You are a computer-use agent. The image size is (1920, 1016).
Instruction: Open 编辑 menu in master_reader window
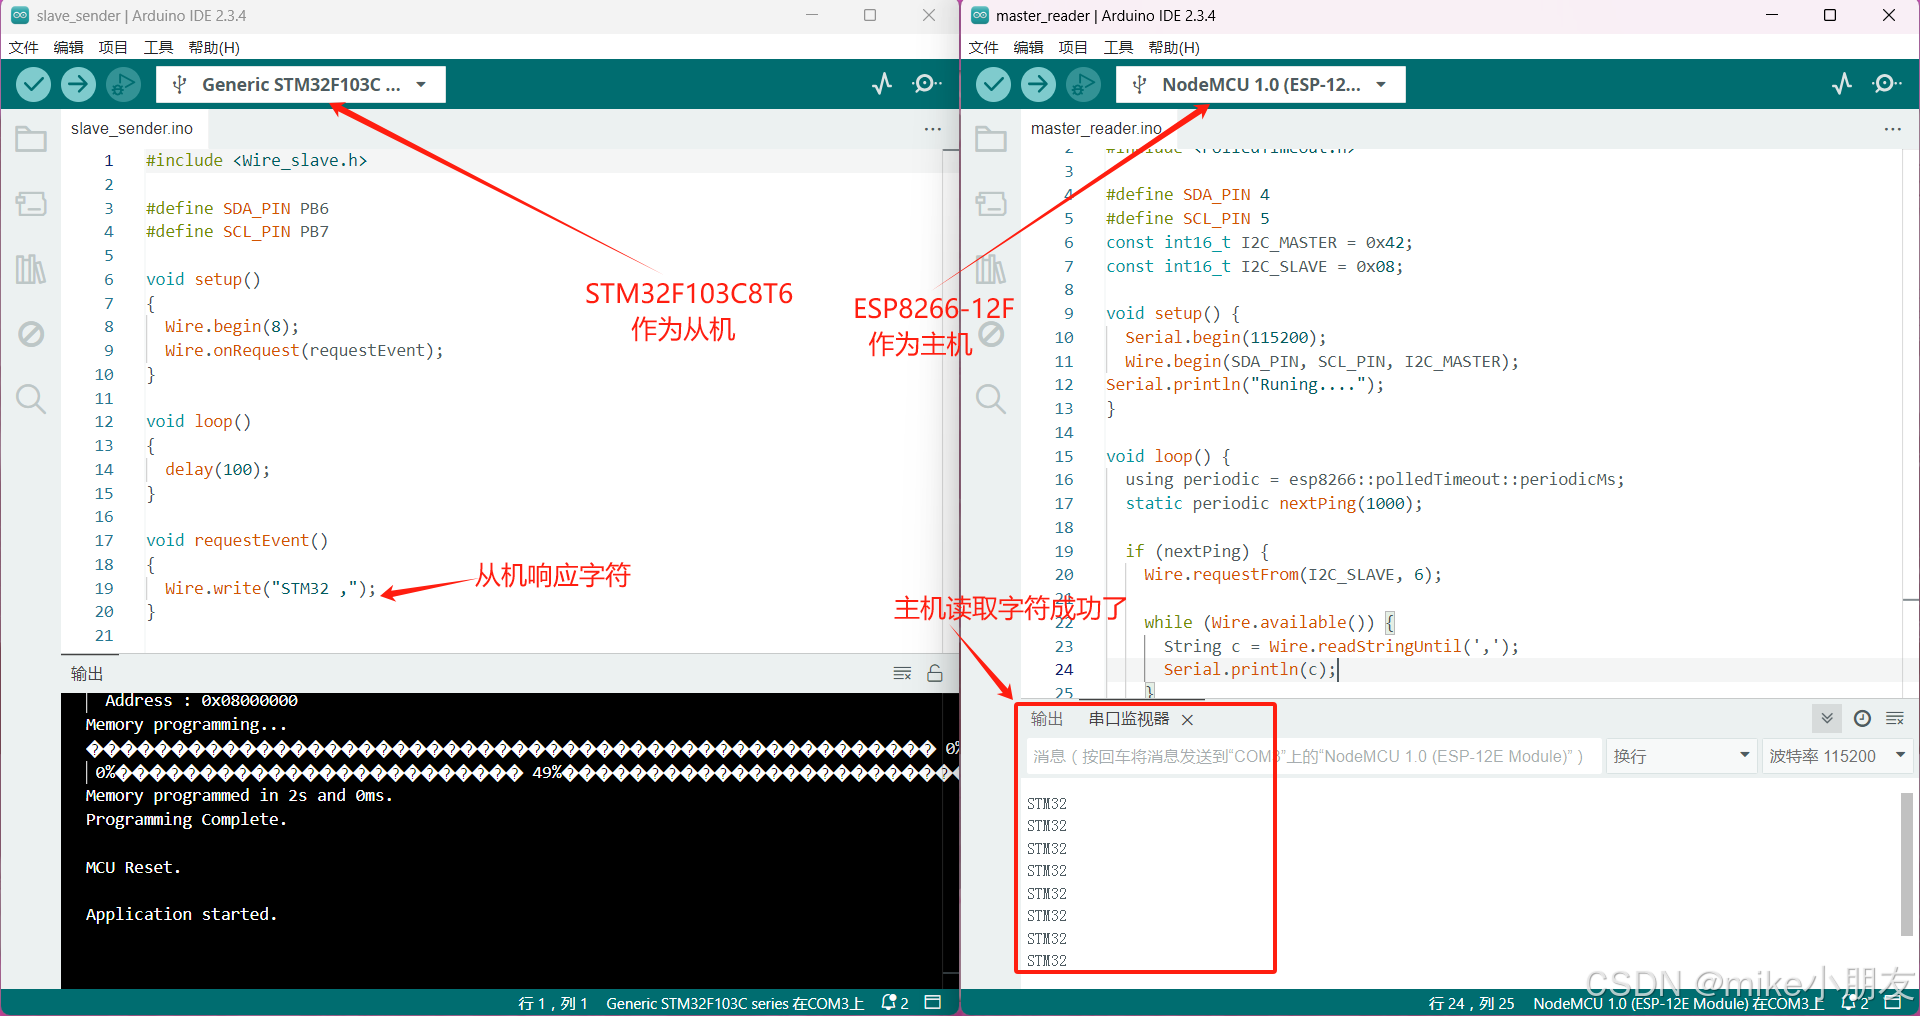tap(1029, 47)
